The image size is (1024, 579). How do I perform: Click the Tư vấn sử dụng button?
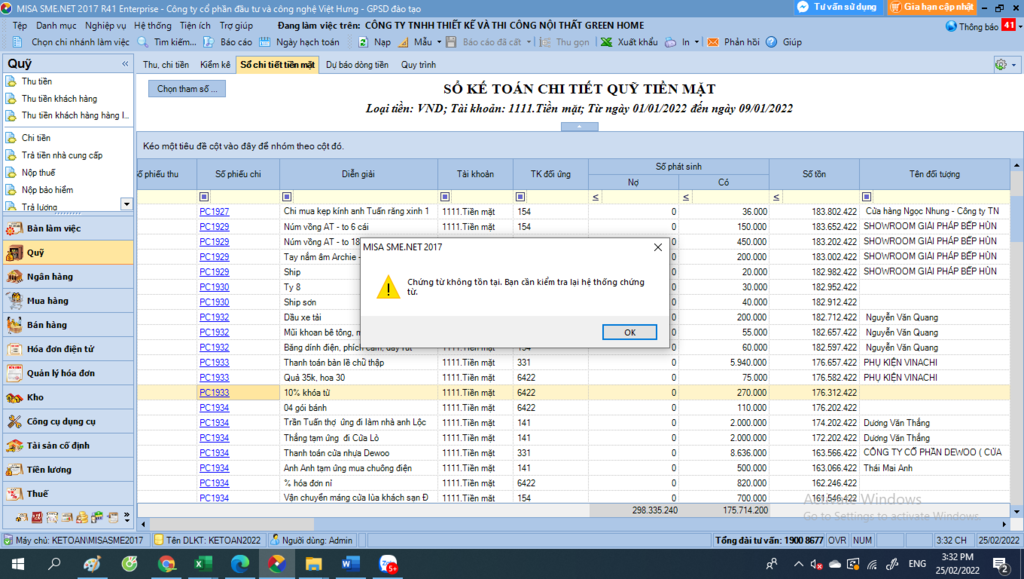click(837, 7)
